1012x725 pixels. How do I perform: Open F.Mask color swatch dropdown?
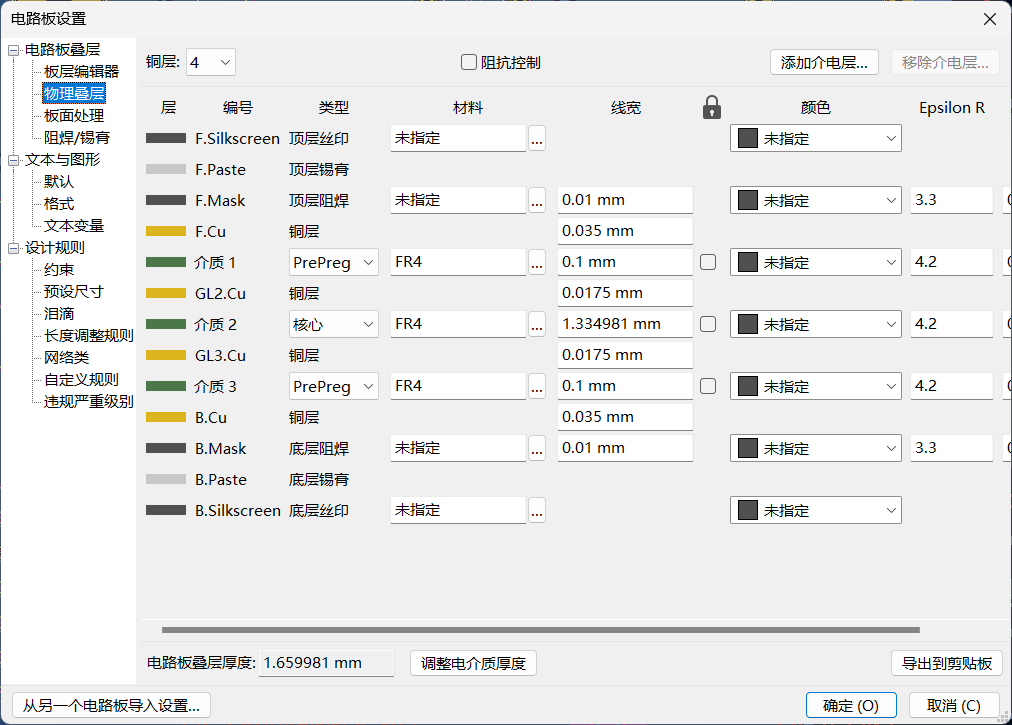(x=816, y=200)
